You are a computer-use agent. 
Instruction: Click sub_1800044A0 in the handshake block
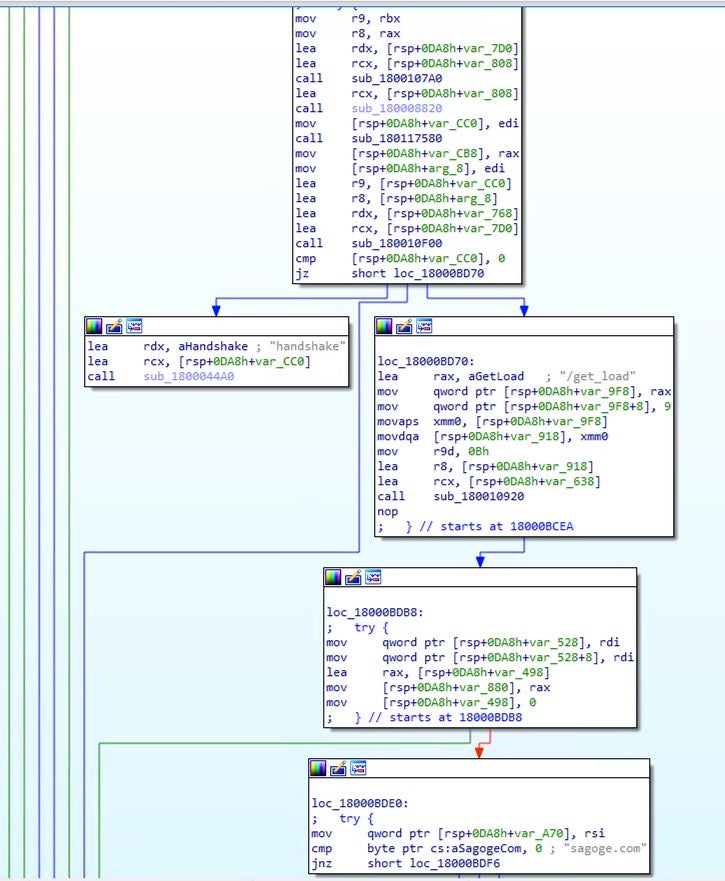click(190, 376)
